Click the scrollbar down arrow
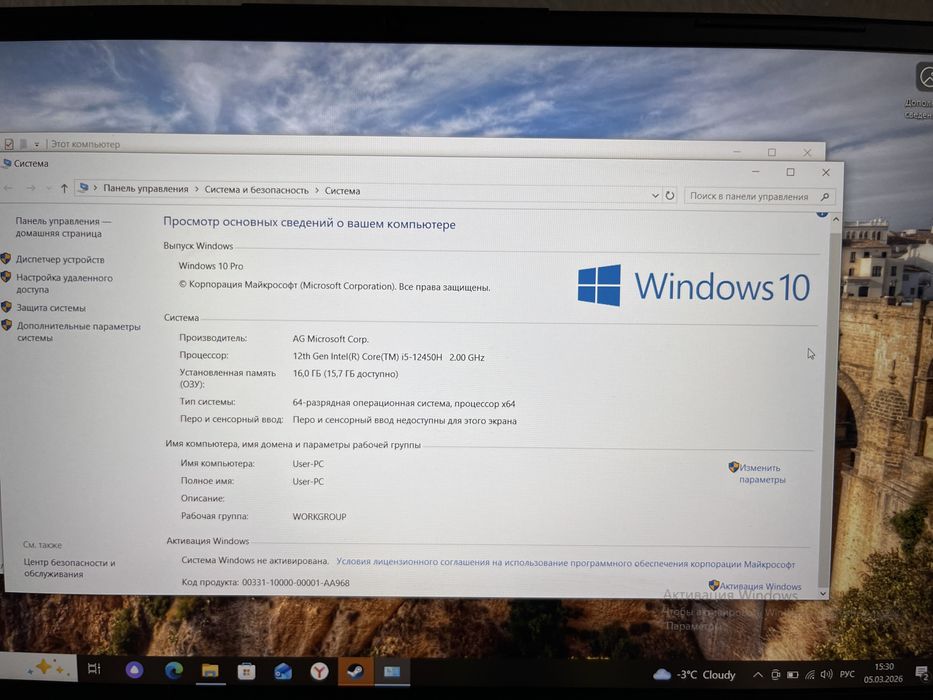The width and height of the screenshot is (933, 700). 823,593
